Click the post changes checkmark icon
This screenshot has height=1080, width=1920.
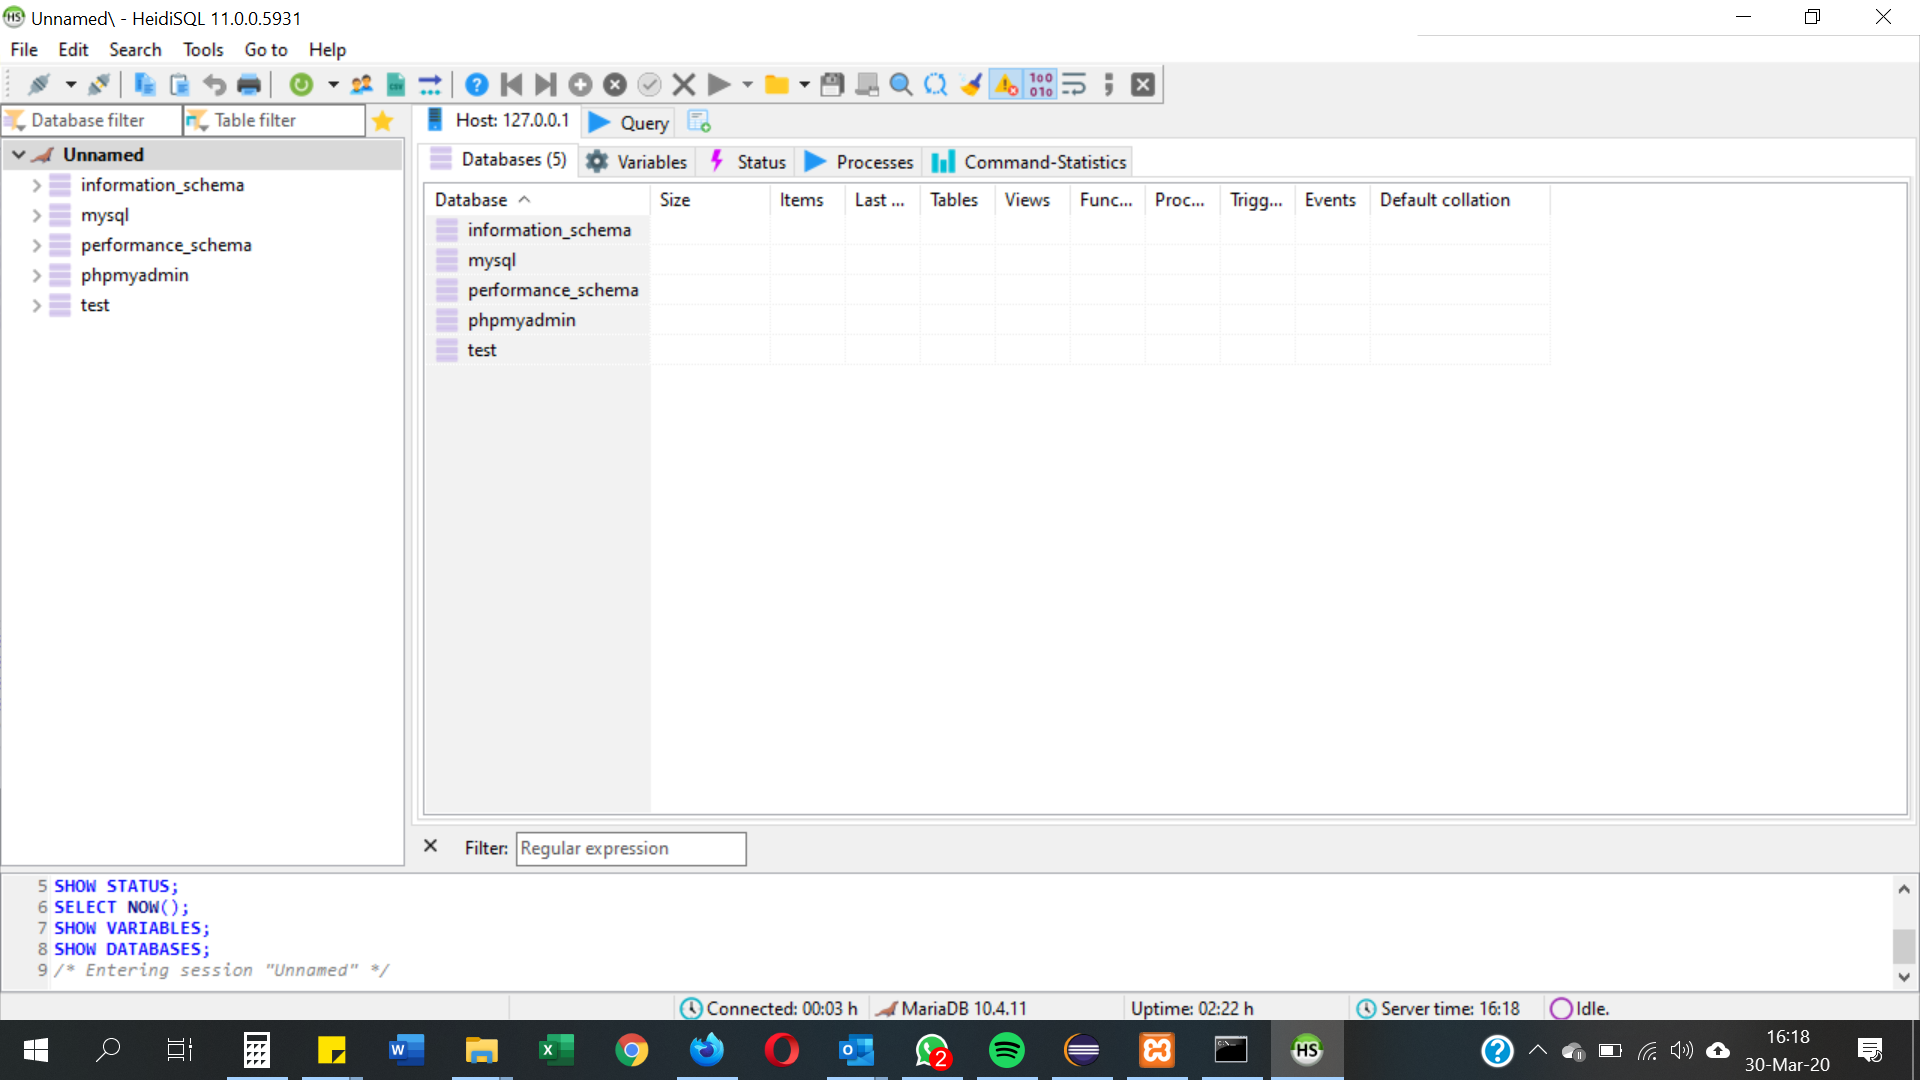(x=649, y=85)
